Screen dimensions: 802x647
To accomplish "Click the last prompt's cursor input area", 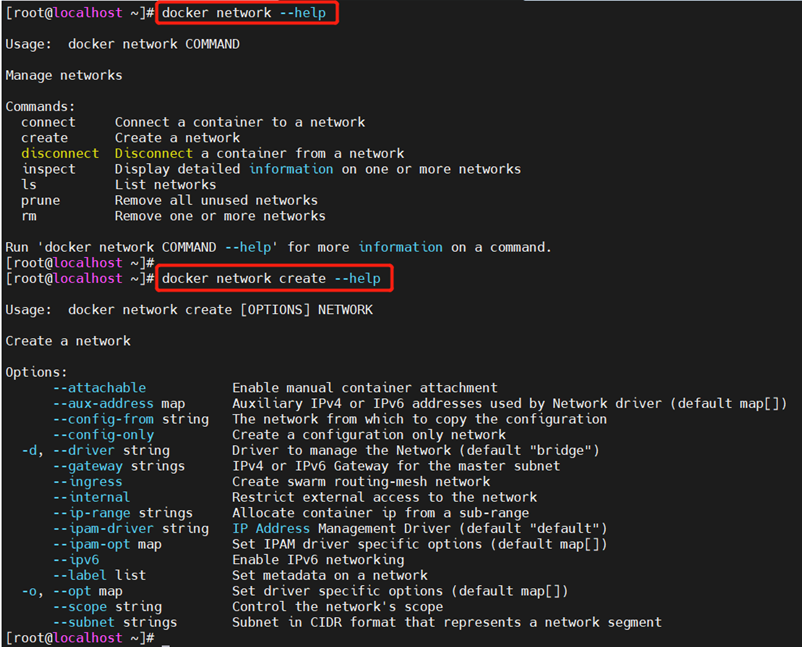I will (166, 639).
